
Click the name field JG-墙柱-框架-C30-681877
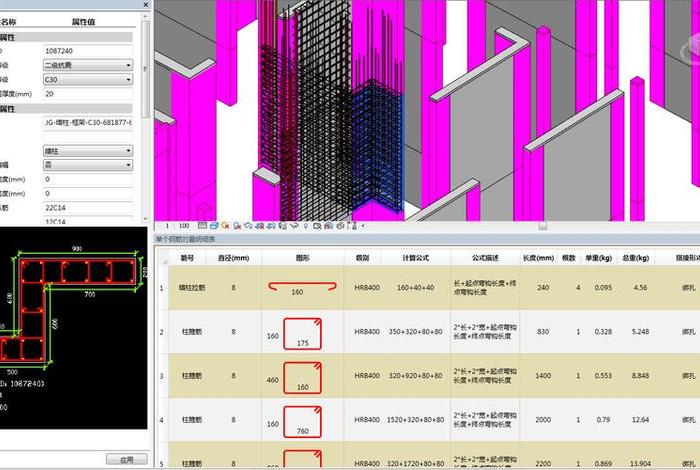point(88,122)
